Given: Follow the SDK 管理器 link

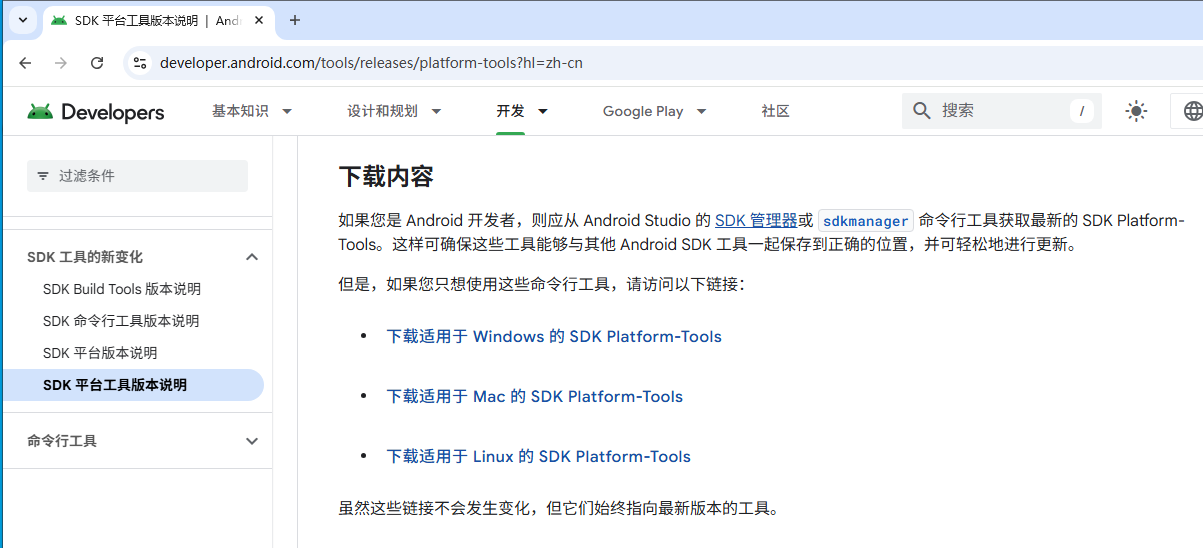Looking at the screenshot, I should click(756, 220).
